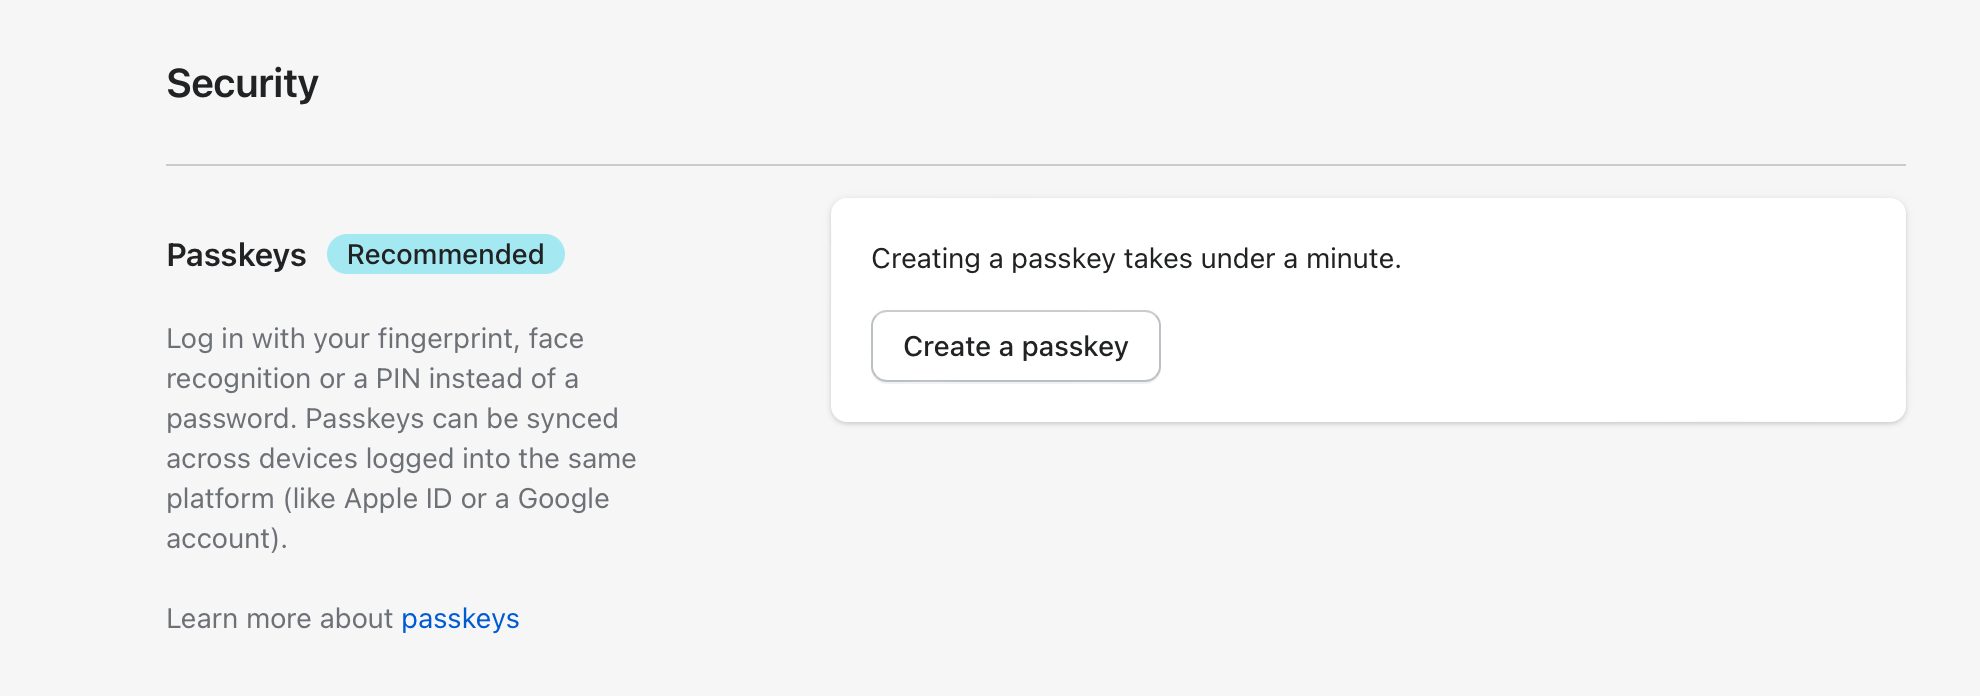Click the Learn more about passkeys sentence

[x=342, y=618]
